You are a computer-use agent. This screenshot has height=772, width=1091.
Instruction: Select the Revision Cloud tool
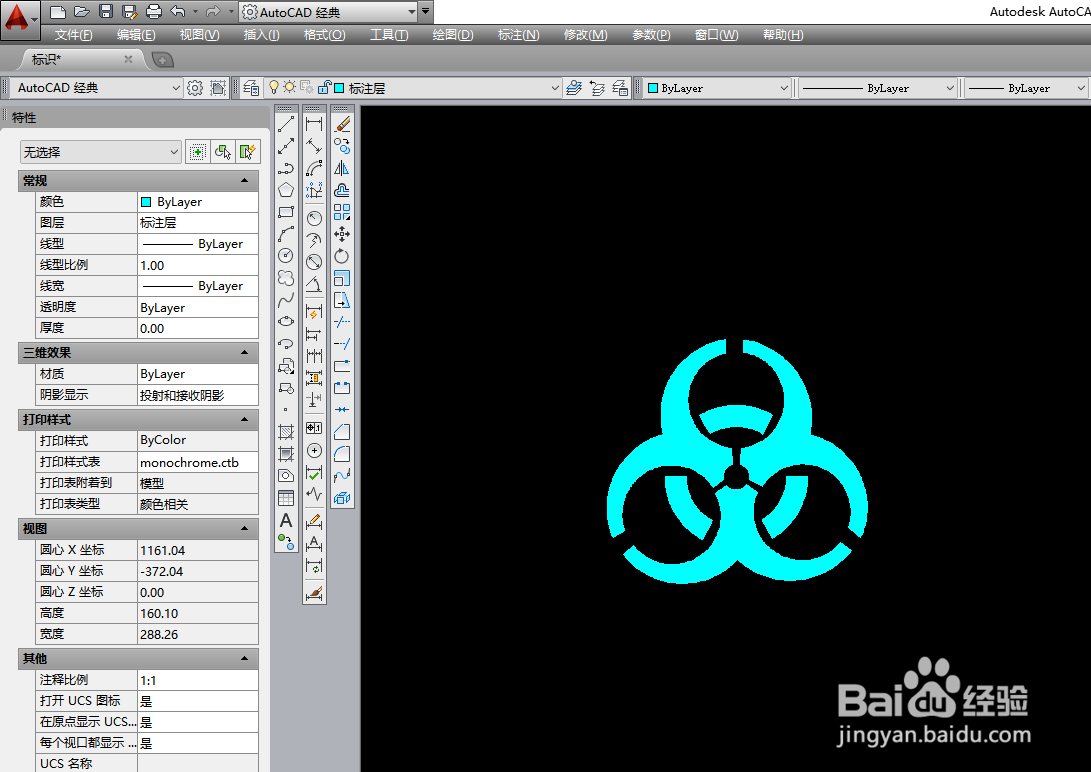click(x=286, y=278)
